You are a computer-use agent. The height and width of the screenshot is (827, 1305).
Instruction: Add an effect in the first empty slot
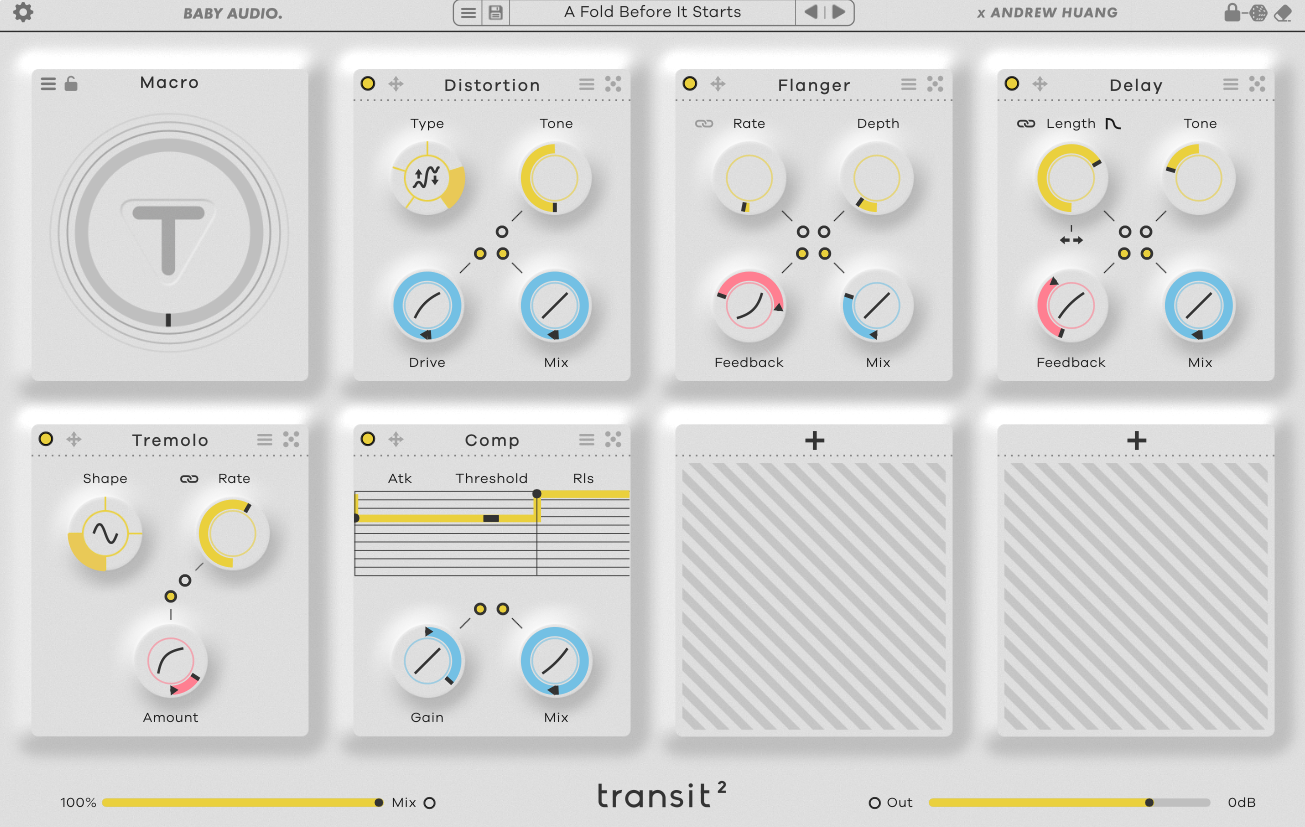pos(814,441)
